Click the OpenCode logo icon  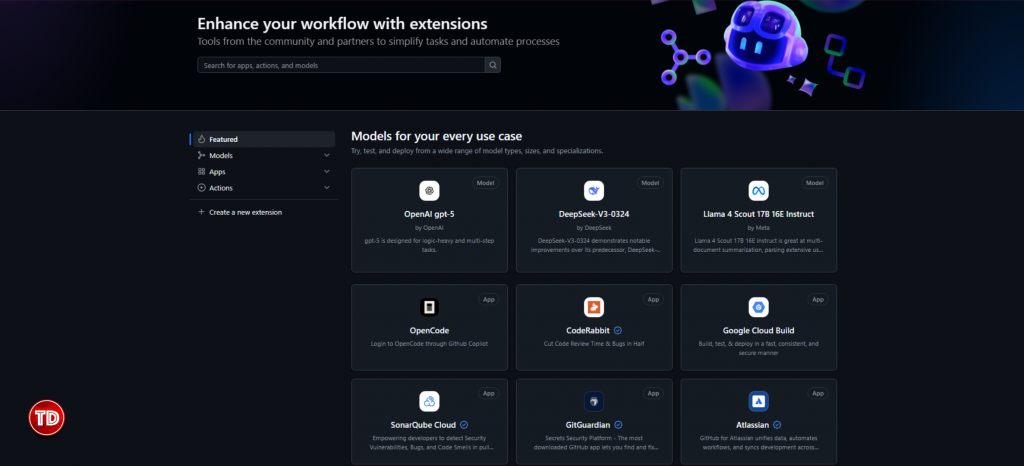(x=429, y=307)
